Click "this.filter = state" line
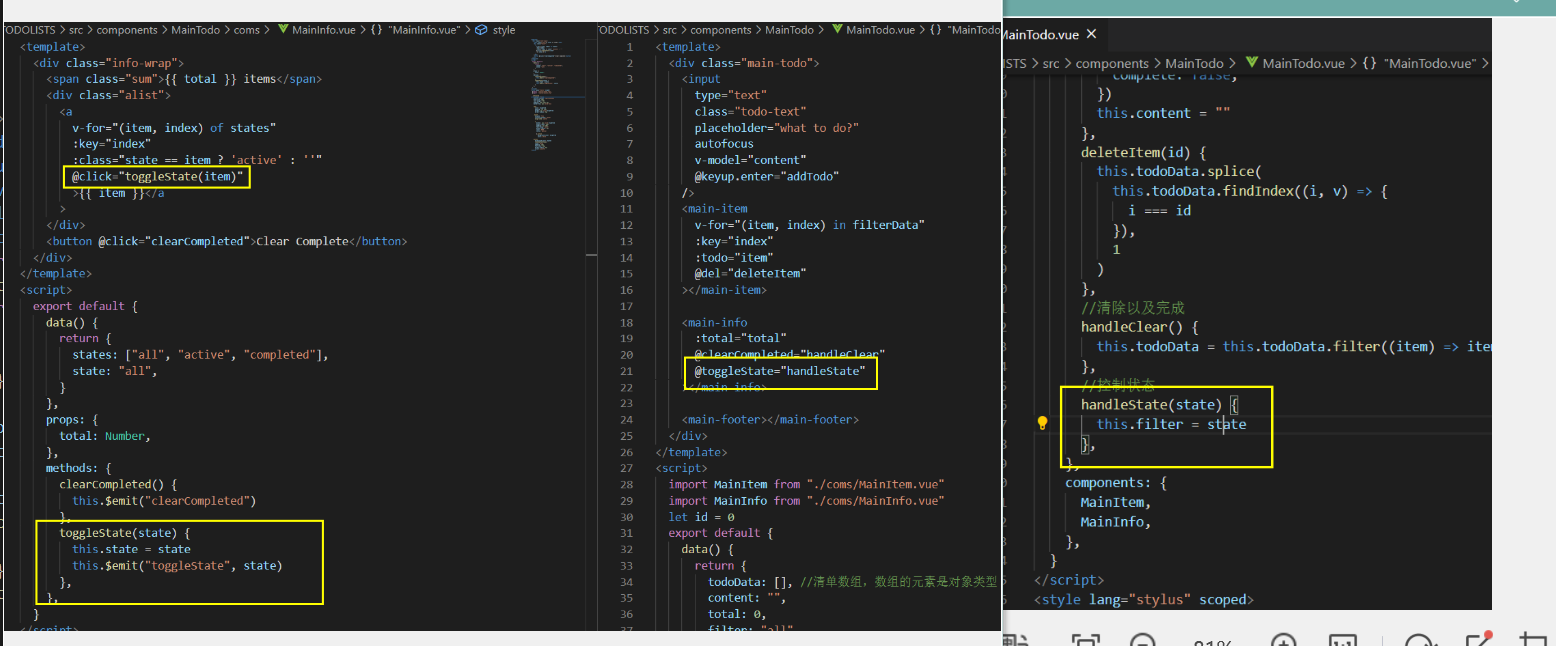Viewport: 1556px width, 646px height. [1171, 424]
